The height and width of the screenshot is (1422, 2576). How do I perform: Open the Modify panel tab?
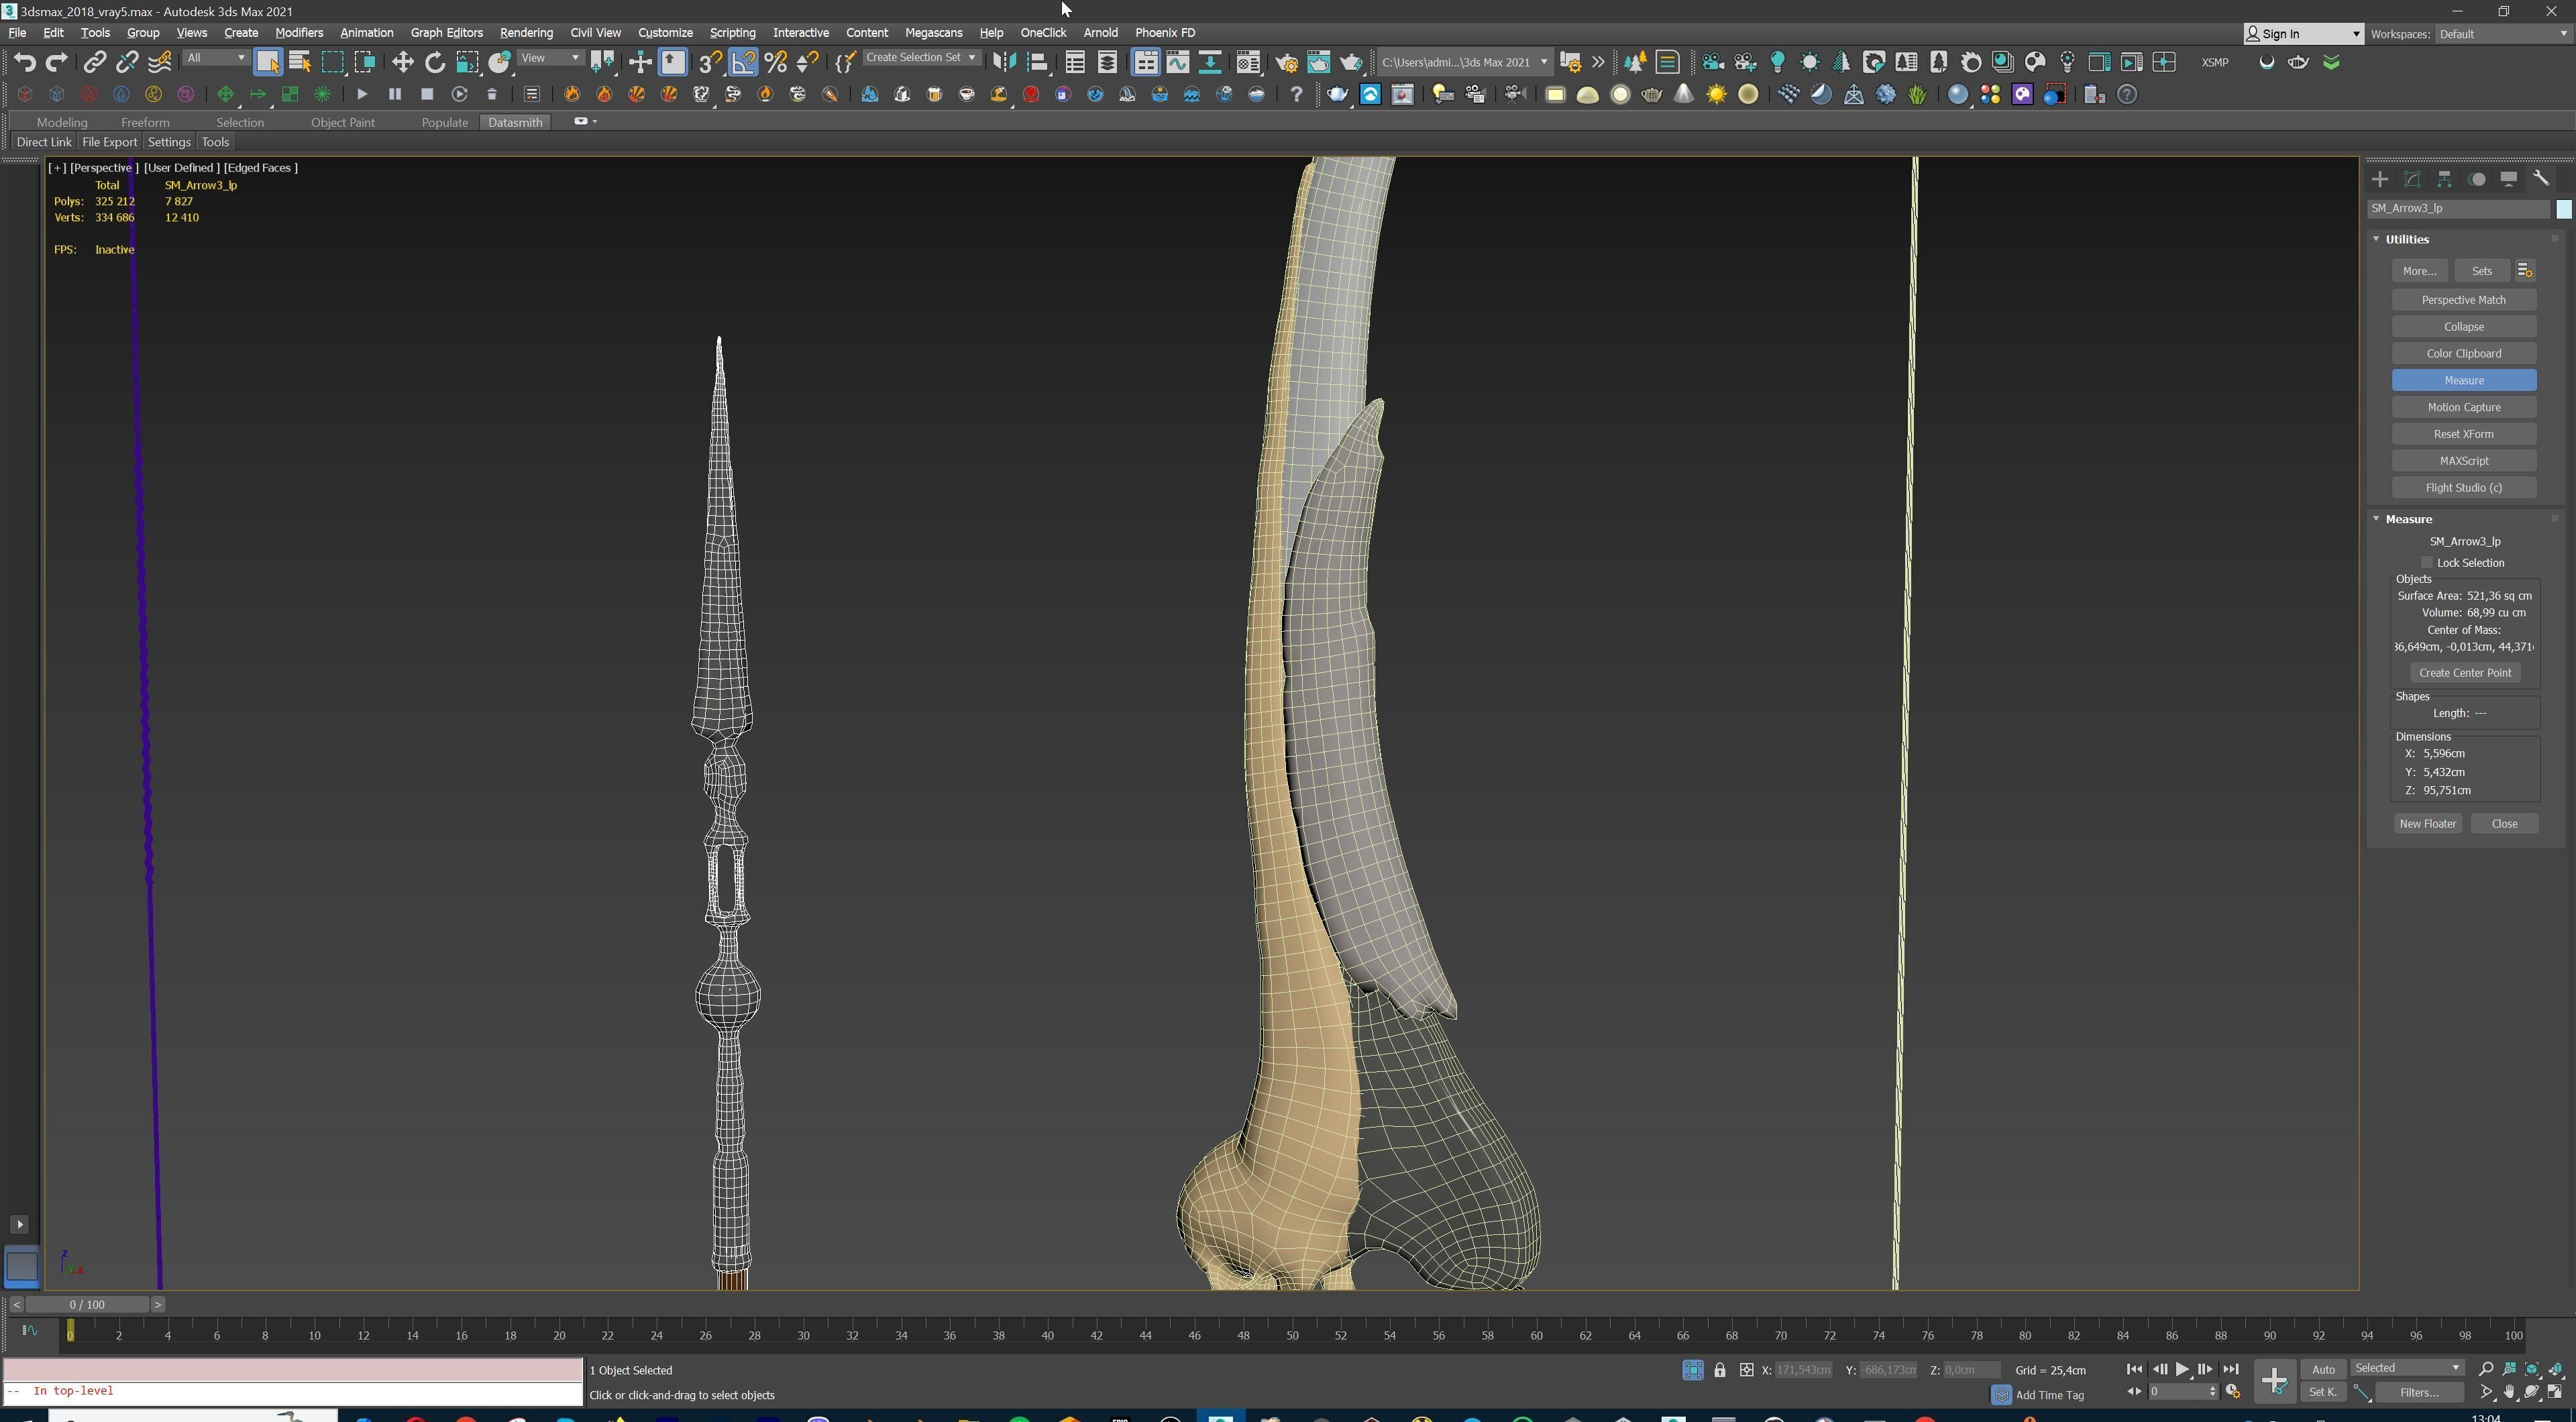point(2412,179)
